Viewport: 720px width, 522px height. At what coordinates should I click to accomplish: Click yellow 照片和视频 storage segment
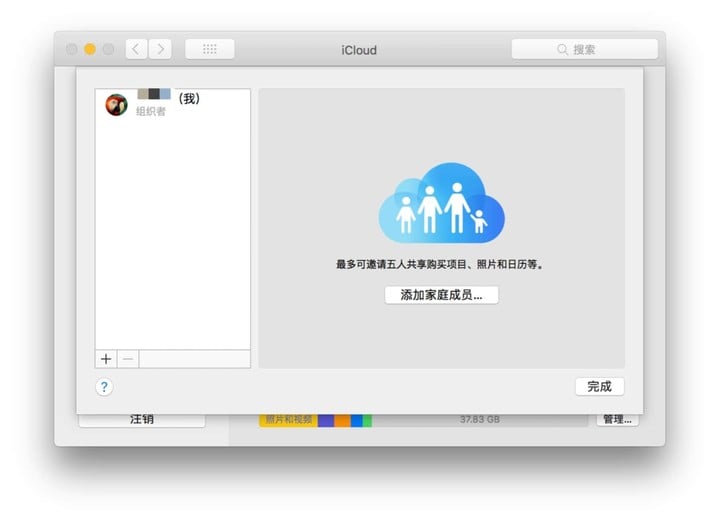(288, 420)
